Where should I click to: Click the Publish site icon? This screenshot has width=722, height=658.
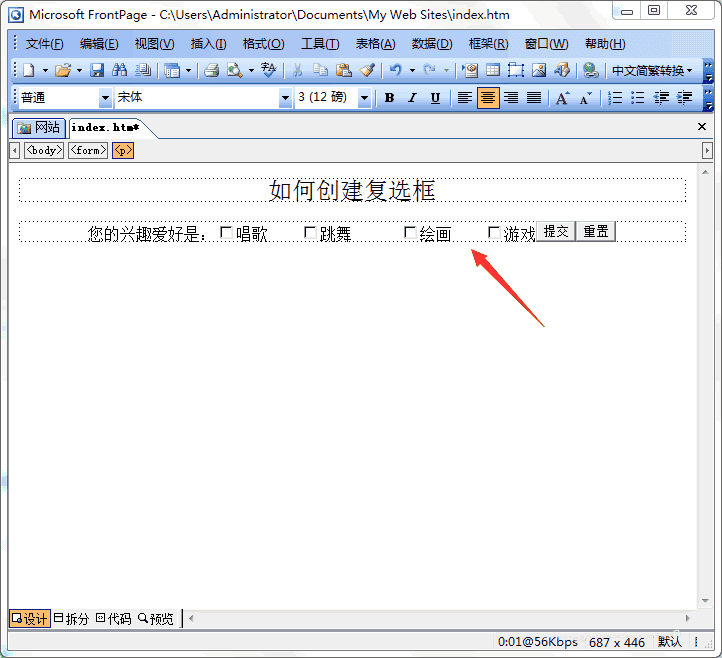coord(143,70)
